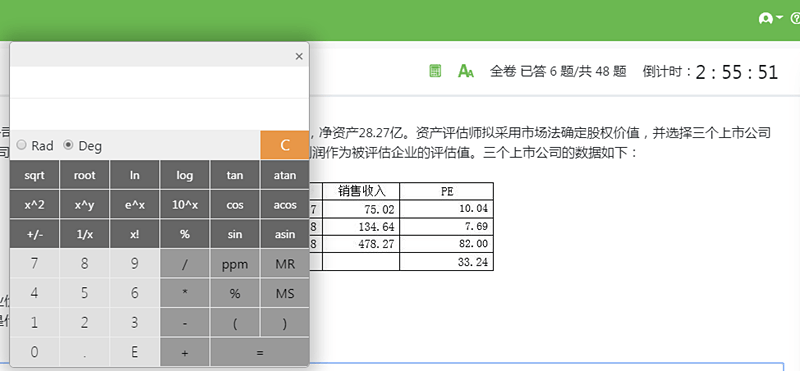Click the open parenthesis key
800x371 pixels.
235,323
